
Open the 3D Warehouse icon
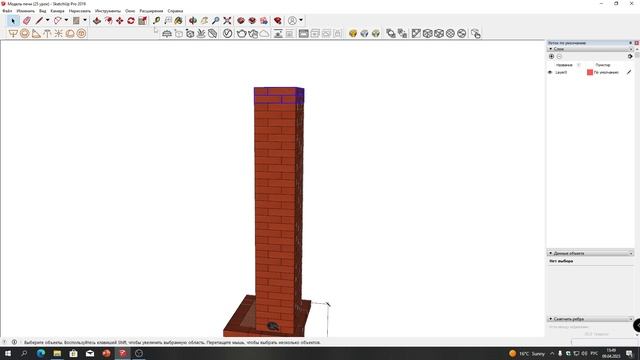click(x=241, y=20)
